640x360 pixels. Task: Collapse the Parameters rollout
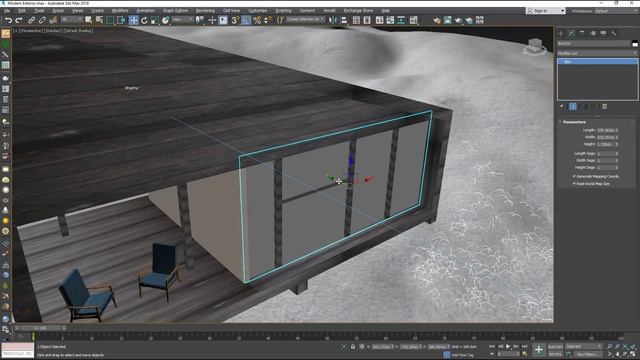(x=574, y=122)
